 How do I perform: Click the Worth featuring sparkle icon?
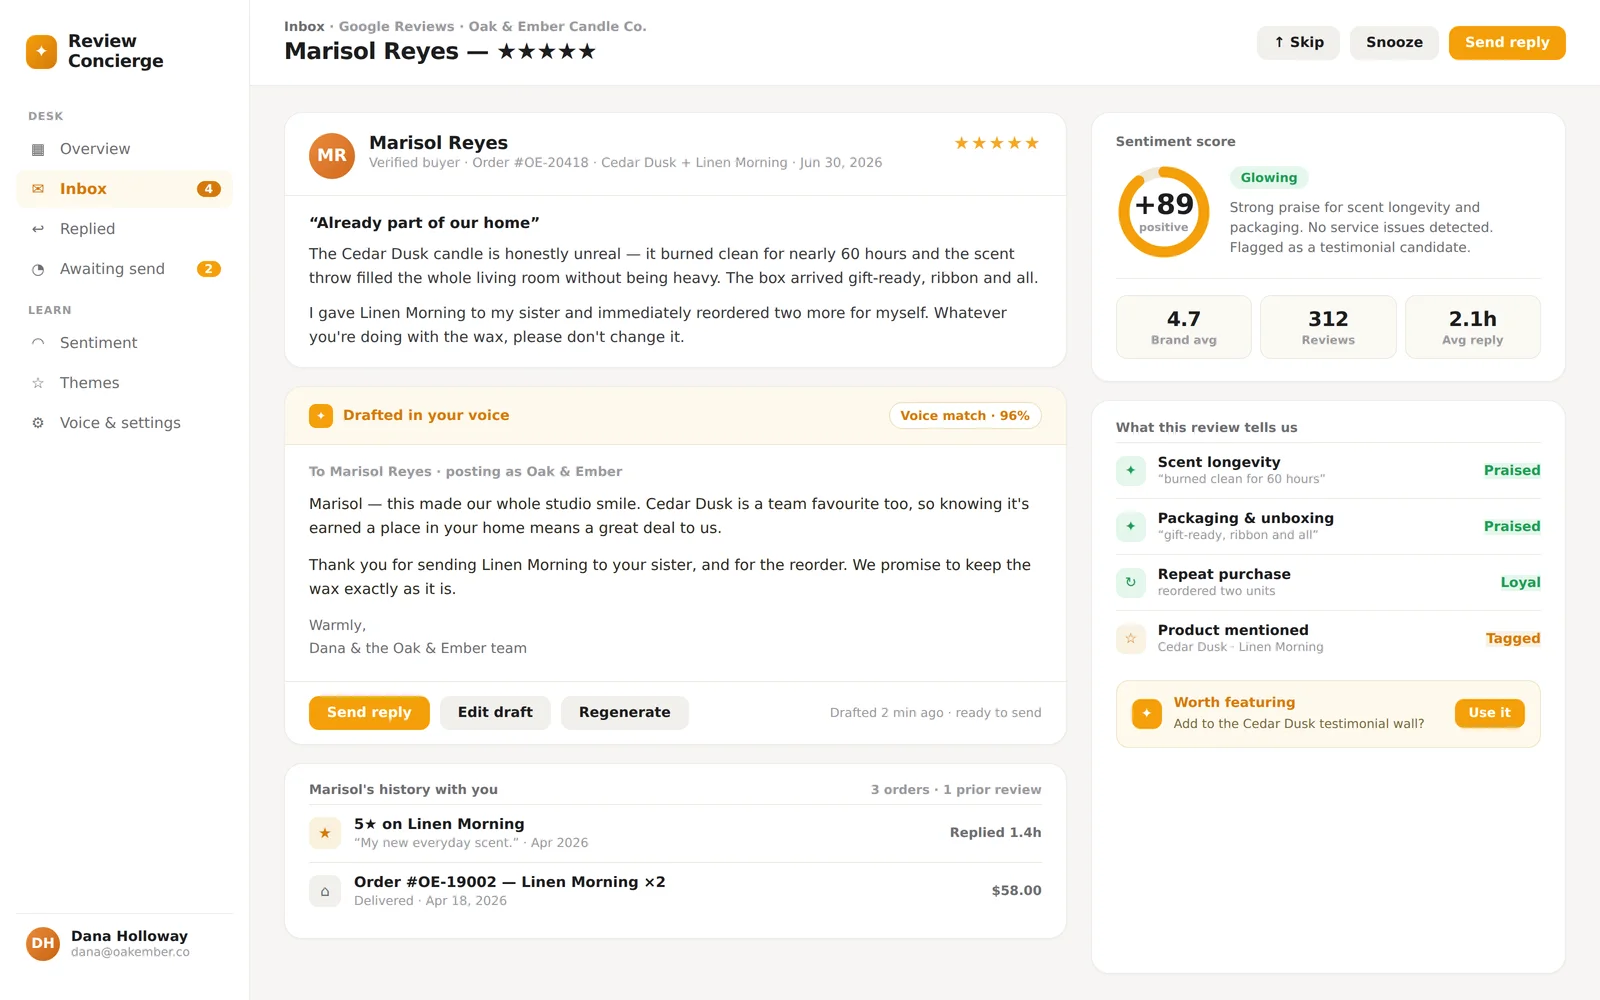click(1147, 713)
